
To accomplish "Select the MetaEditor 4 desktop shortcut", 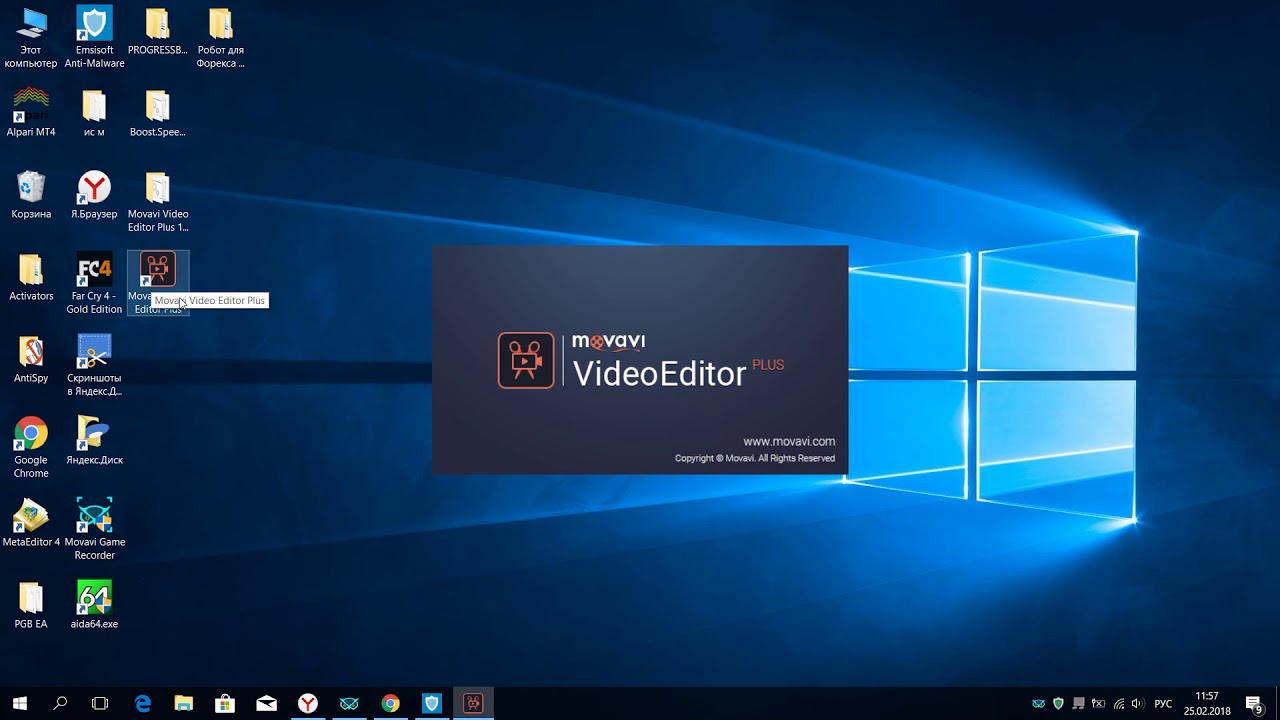I will tap(31, 523).
